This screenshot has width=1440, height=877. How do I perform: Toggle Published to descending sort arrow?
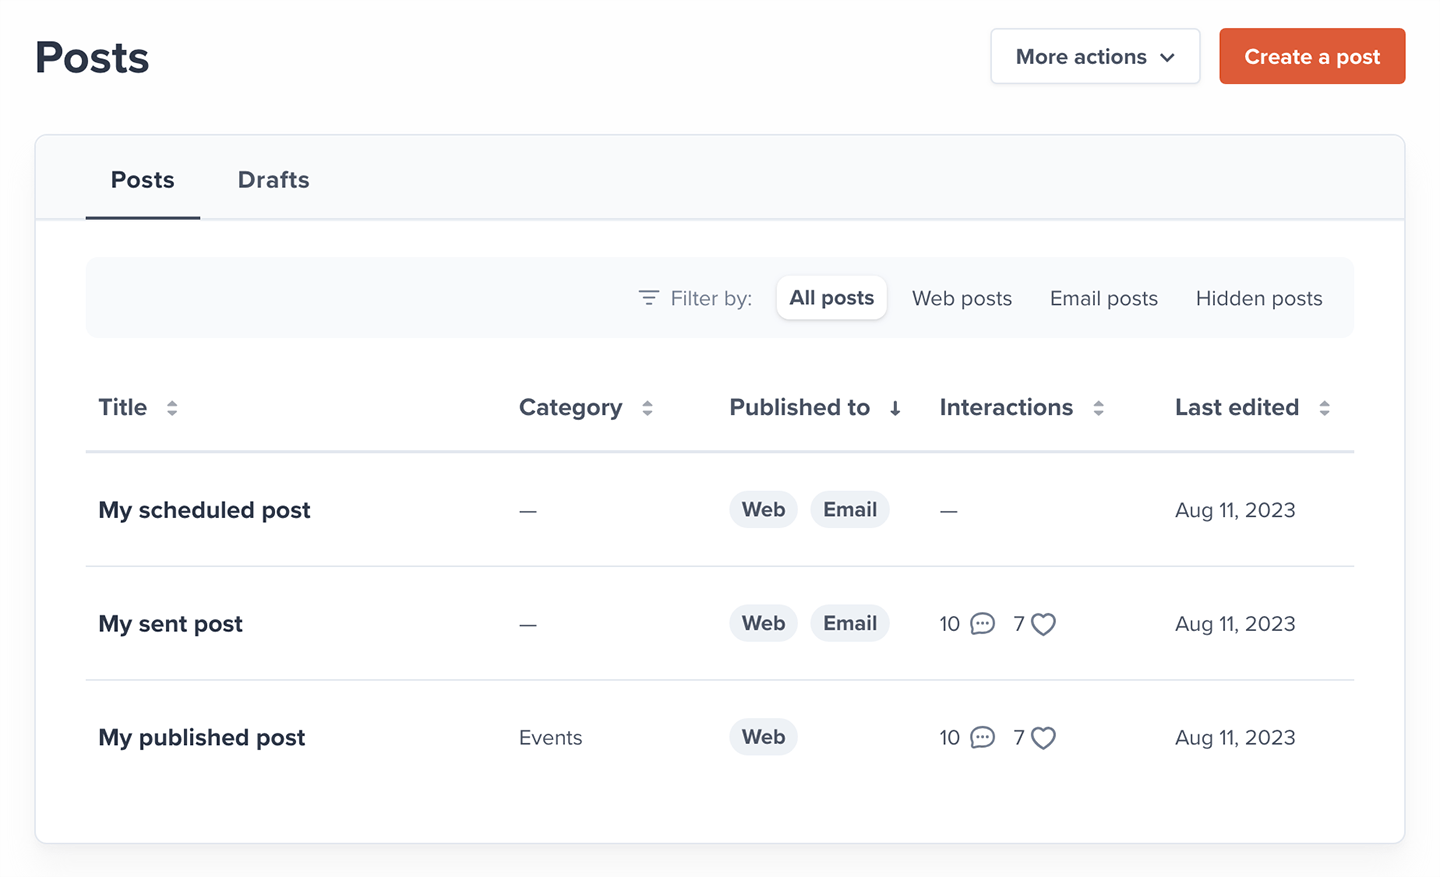895,408
